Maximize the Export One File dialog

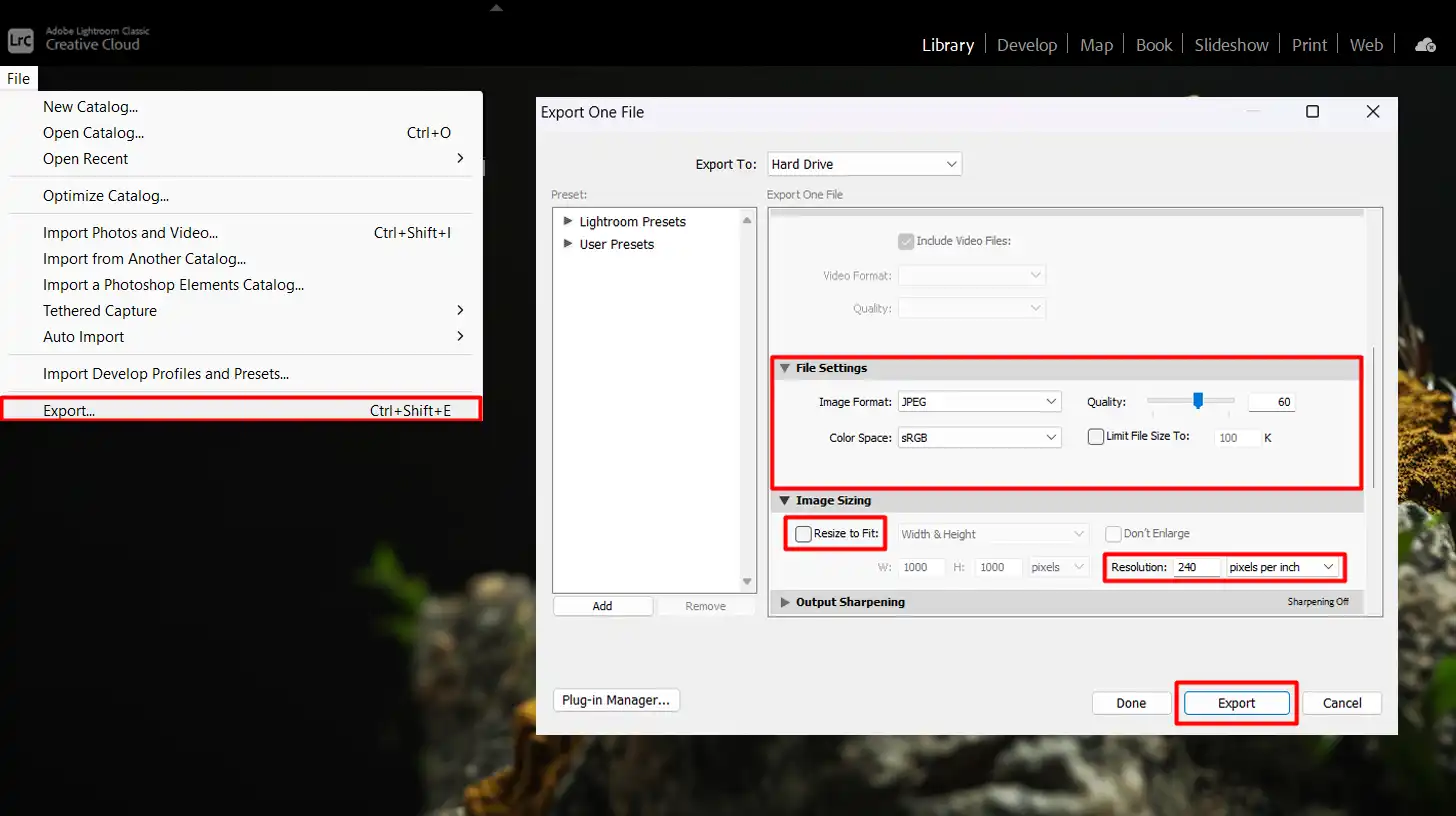pyautogui.click(x=1312, y=112)
